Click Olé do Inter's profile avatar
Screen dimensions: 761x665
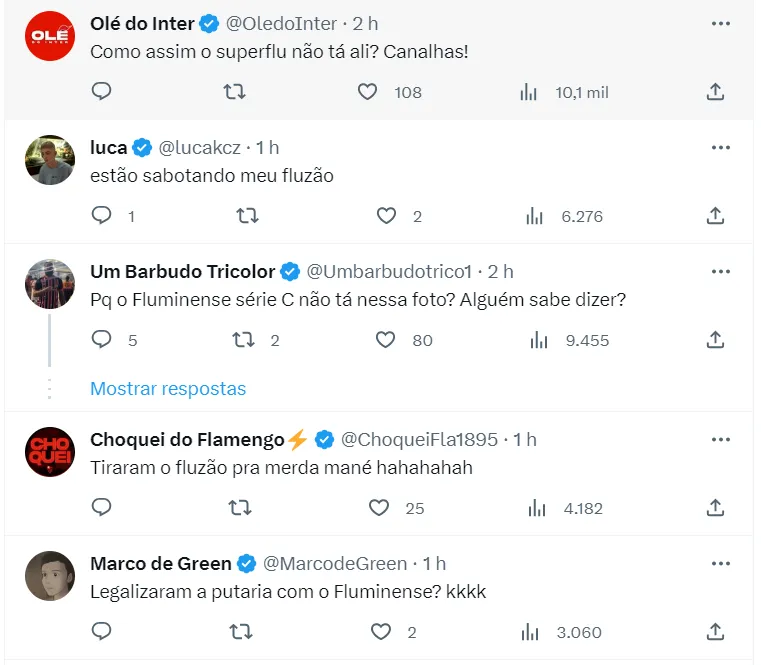click(49, 35)
